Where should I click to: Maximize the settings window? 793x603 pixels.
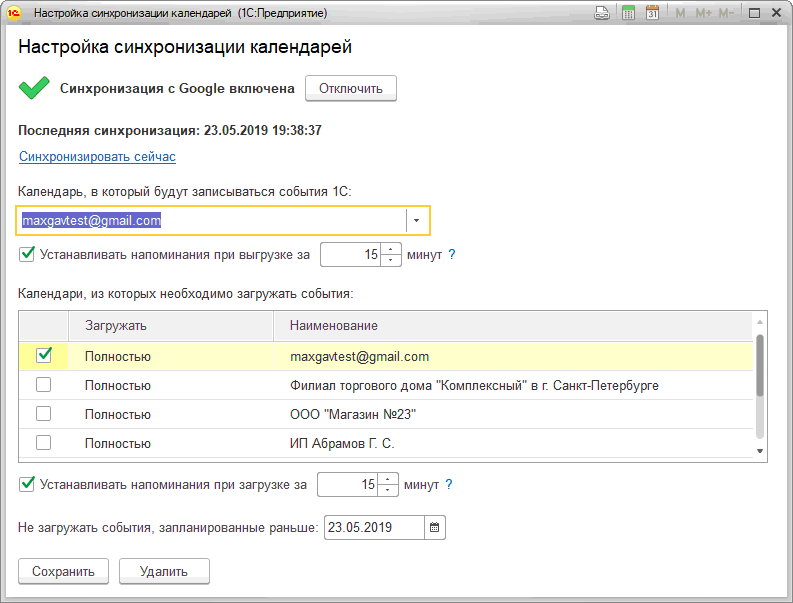coord(754,13)
